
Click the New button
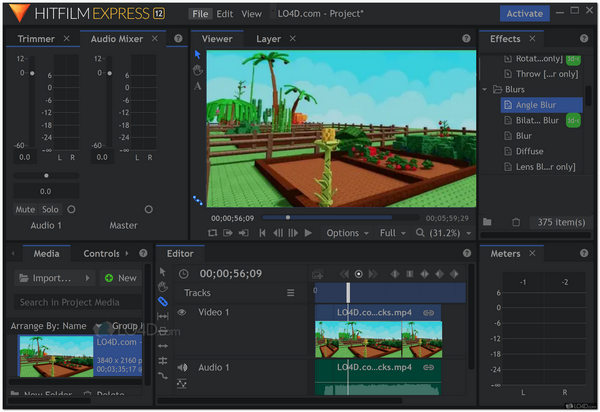tap(121, 278)
